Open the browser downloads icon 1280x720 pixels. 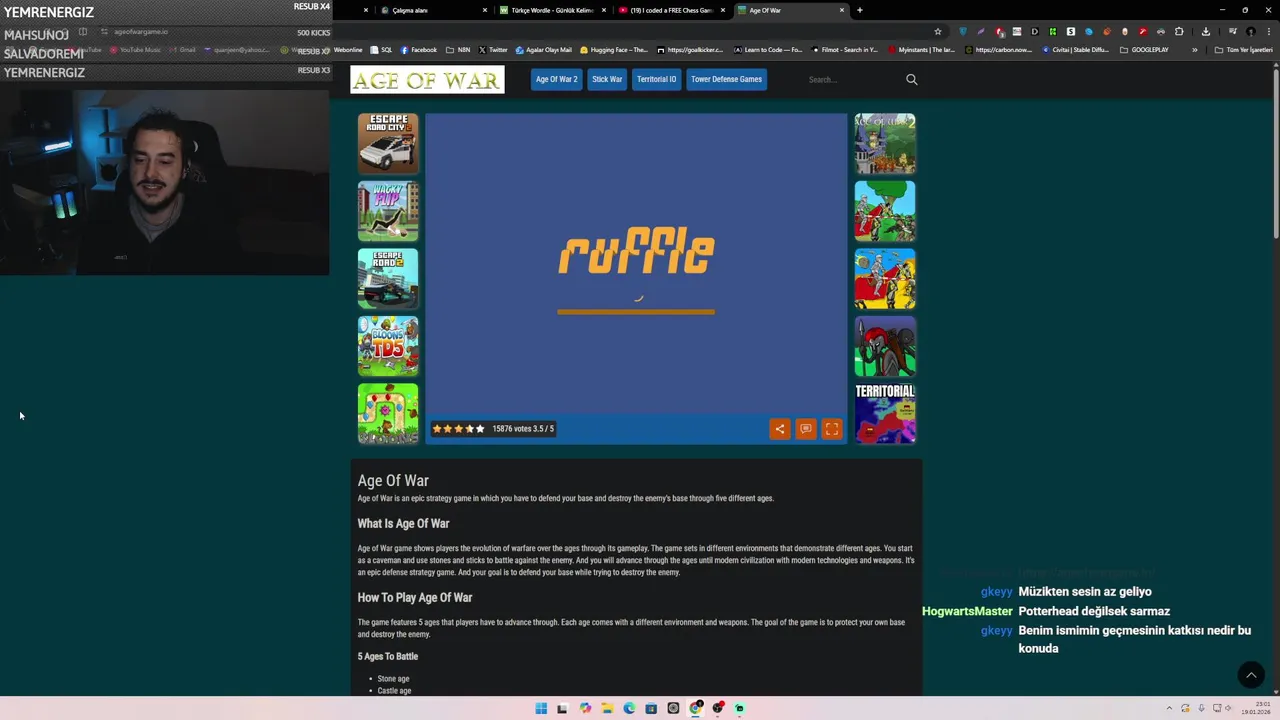coord(1205,31)
